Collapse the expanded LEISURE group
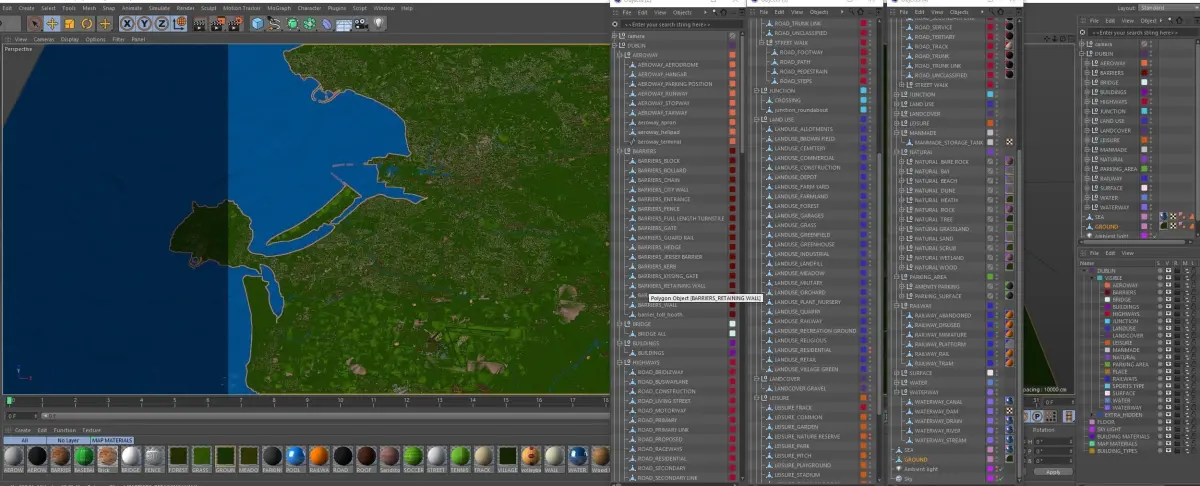Image resolution: width=1200 pixels, height=486 pixels. [756, 398]
